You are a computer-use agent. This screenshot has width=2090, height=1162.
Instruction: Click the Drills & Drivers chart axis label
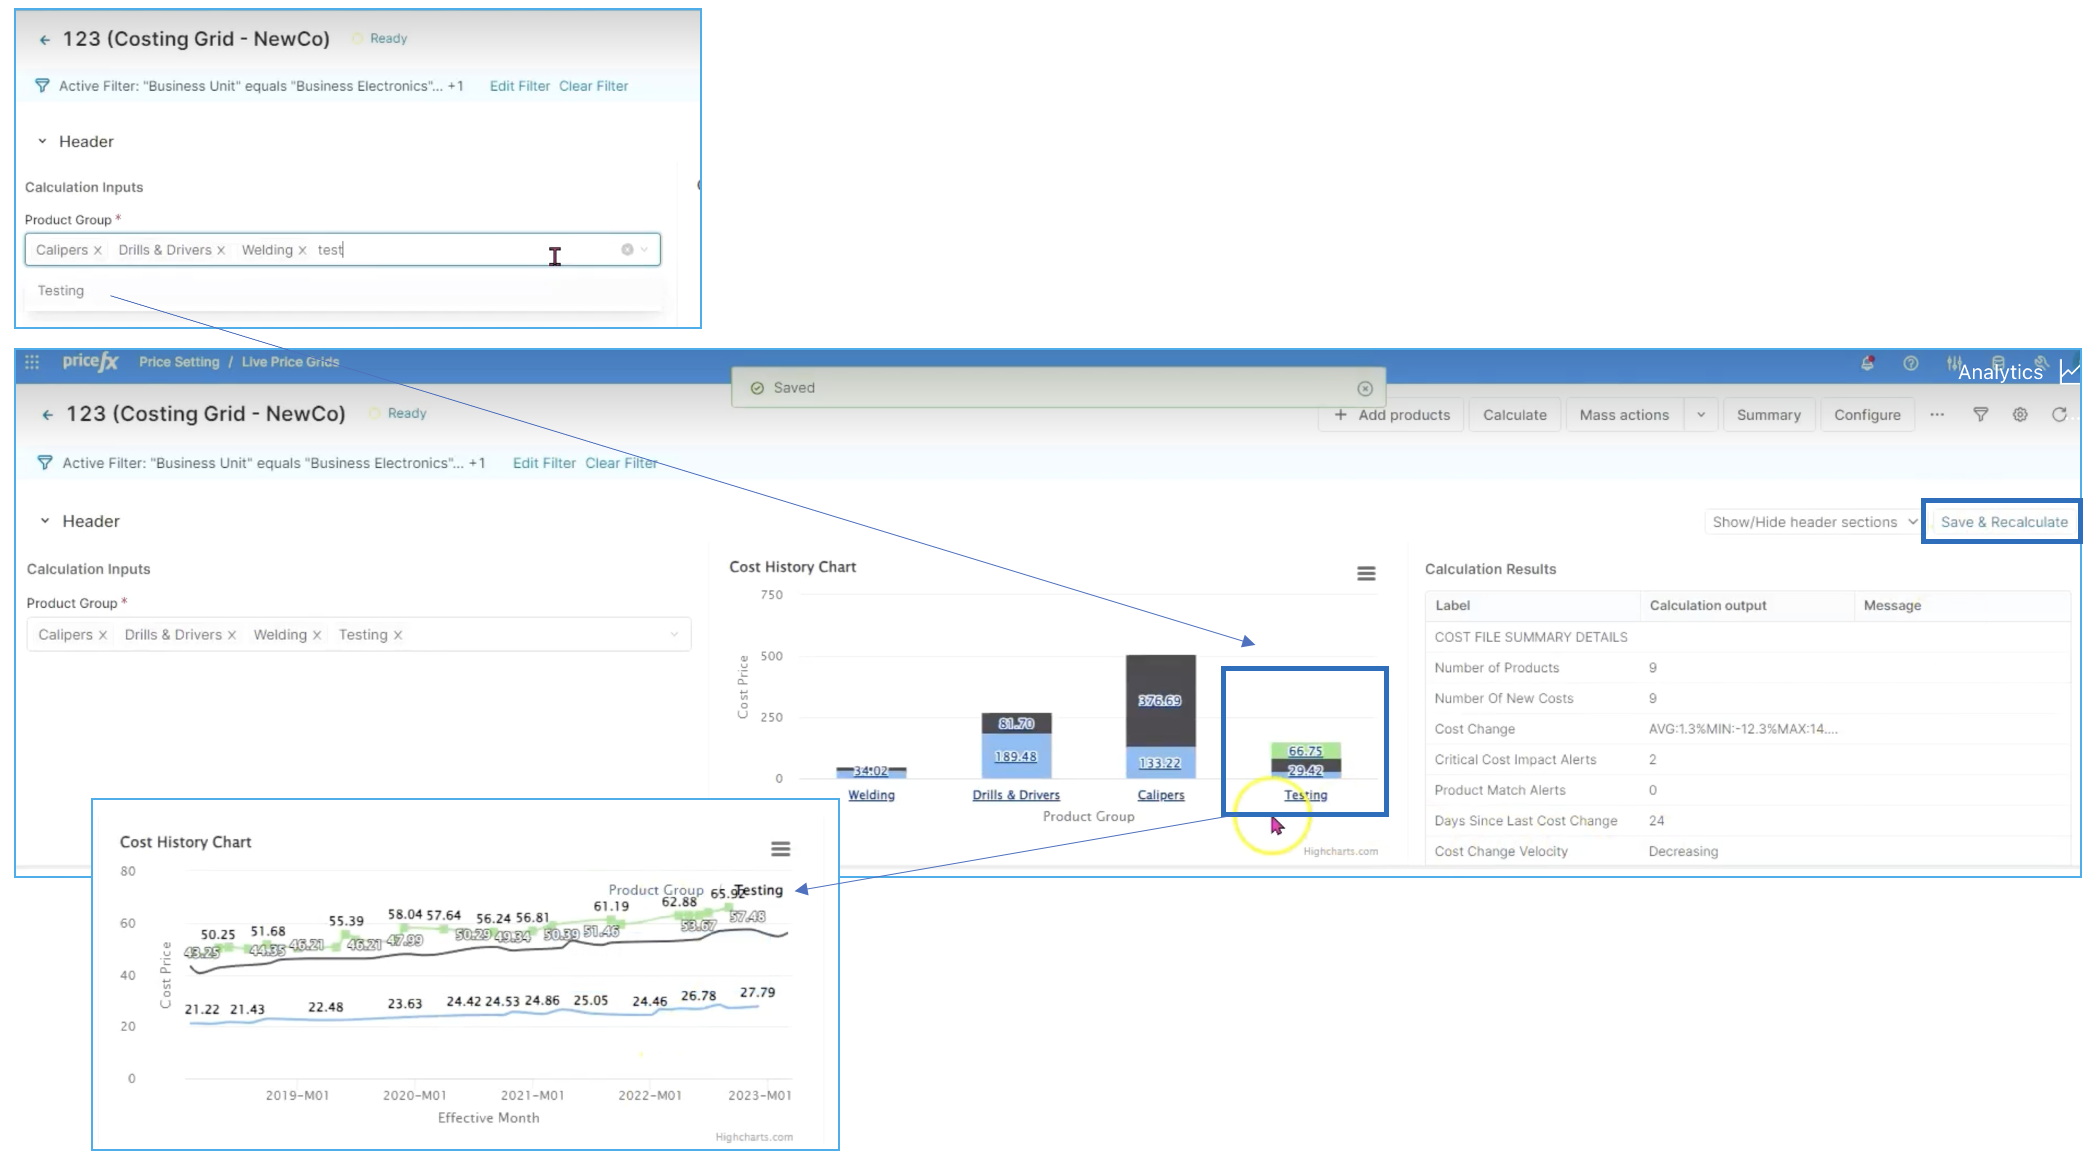(x=1016, y=795)
